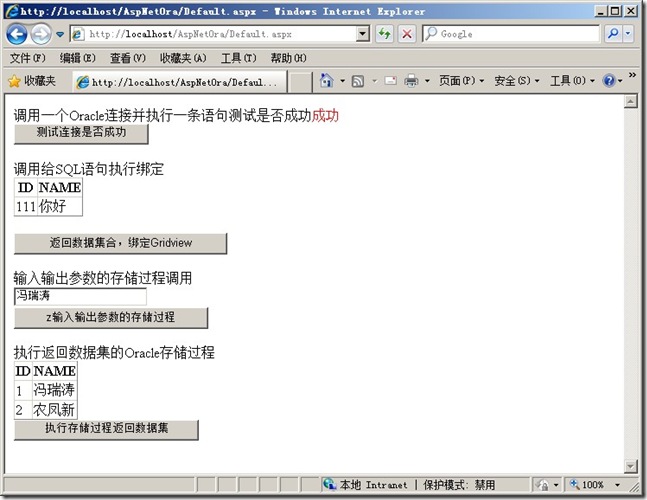Click the 111 cell in first grid

tap(26, 206)
